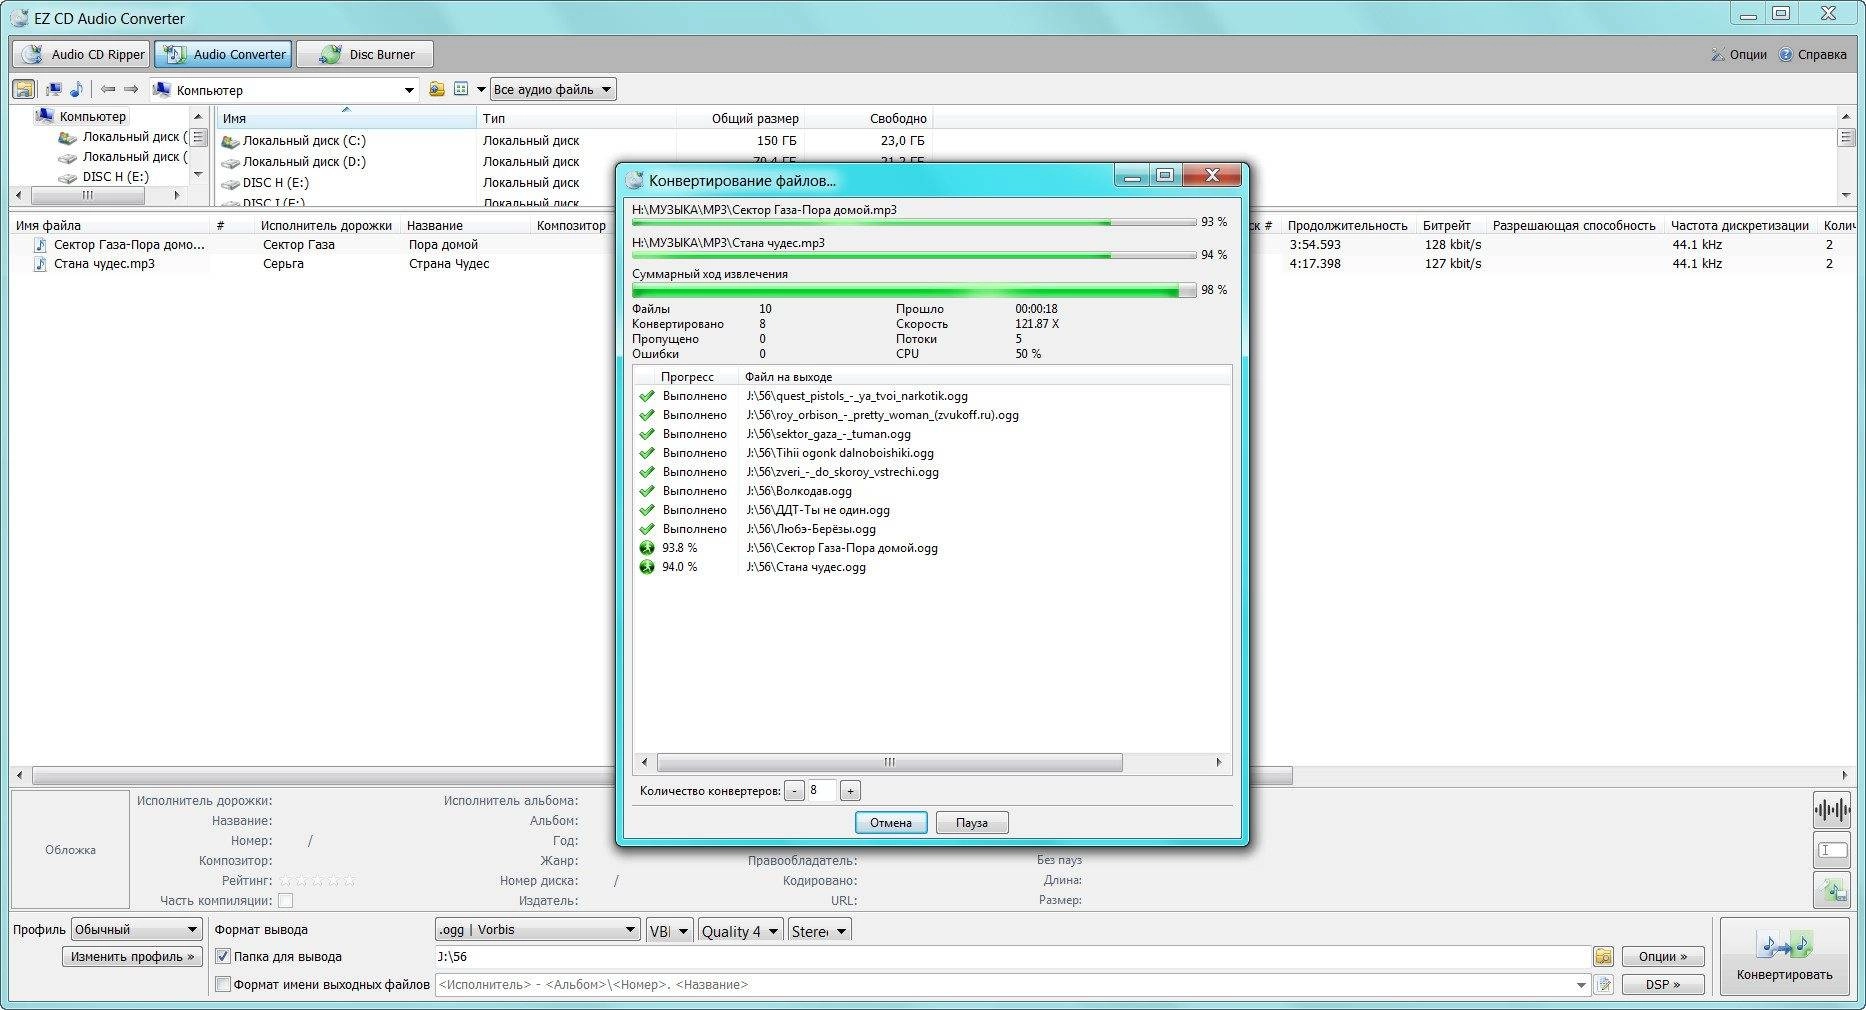The width and height of the screenshot is (1866, 1010).
Task: Switch to the Audio Converter tab
Action: click(x=223, y=54)
